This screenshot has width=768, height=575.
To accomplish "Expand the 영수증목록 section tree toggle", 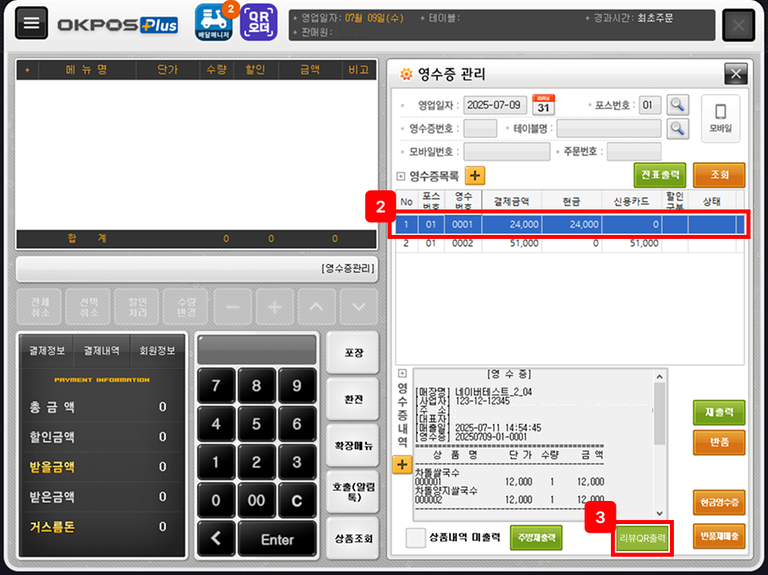I will tap(402, 176).
